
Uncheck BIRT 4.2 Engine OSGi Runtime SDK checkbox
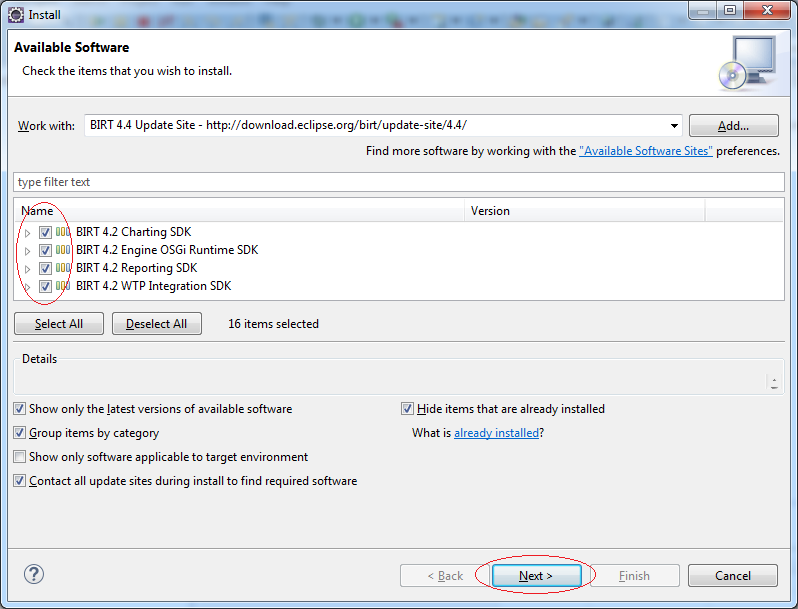[45, 250]
